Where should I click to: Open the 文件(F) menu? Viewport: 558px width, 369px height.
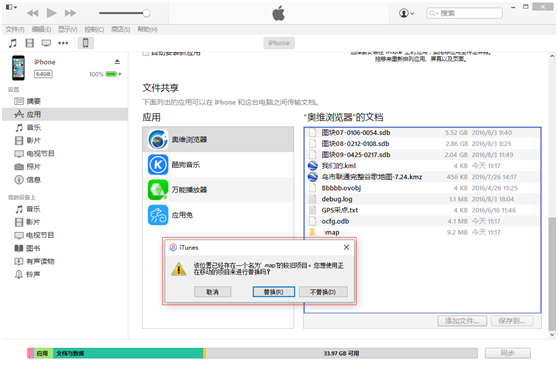pyautogui.click(x=15, y=30)
